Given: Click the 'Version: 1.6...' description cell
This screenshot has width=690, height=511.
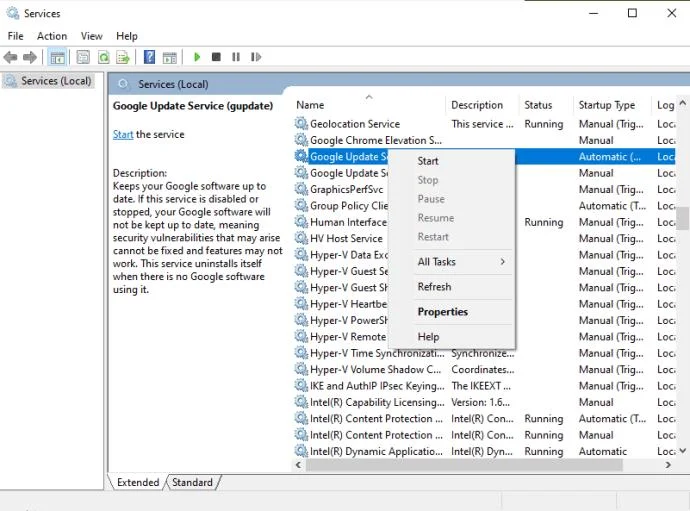Looking at the screenshot, I should click(481, 402).
